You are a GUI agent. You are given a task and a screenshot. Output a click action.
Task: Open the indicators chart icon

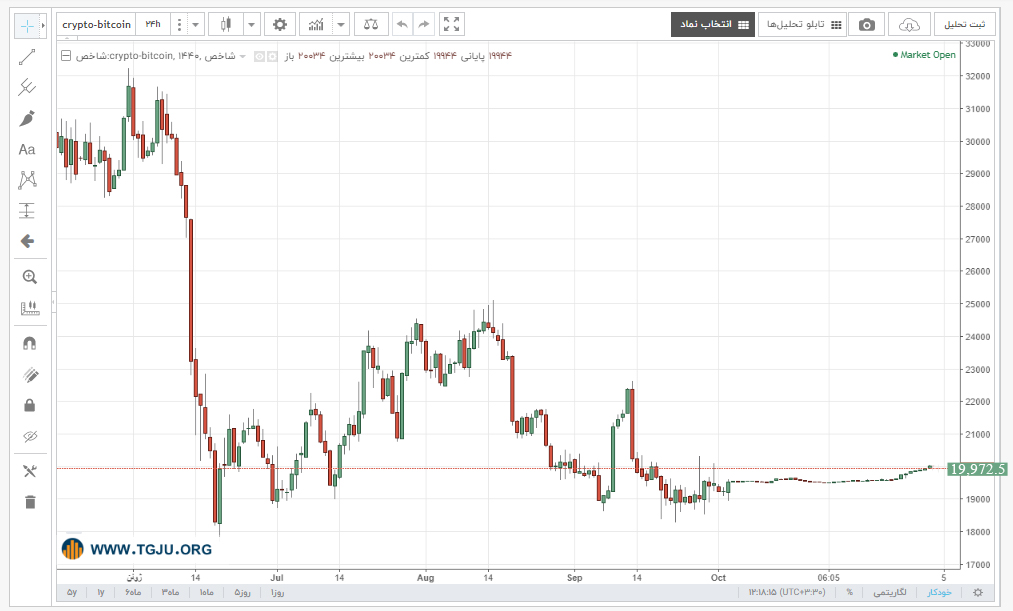[x=316, y=25]
